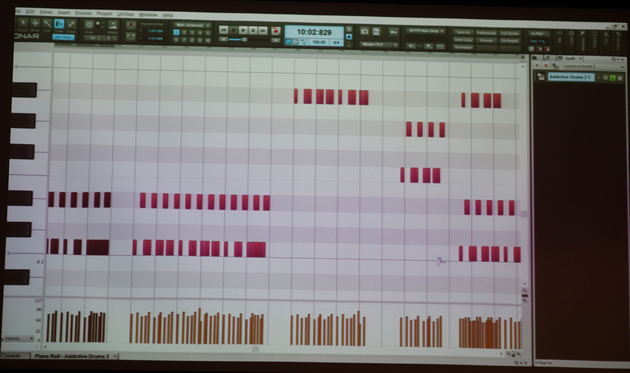
Task: Select screenset 5 button
Action: [x=208, y=33]
